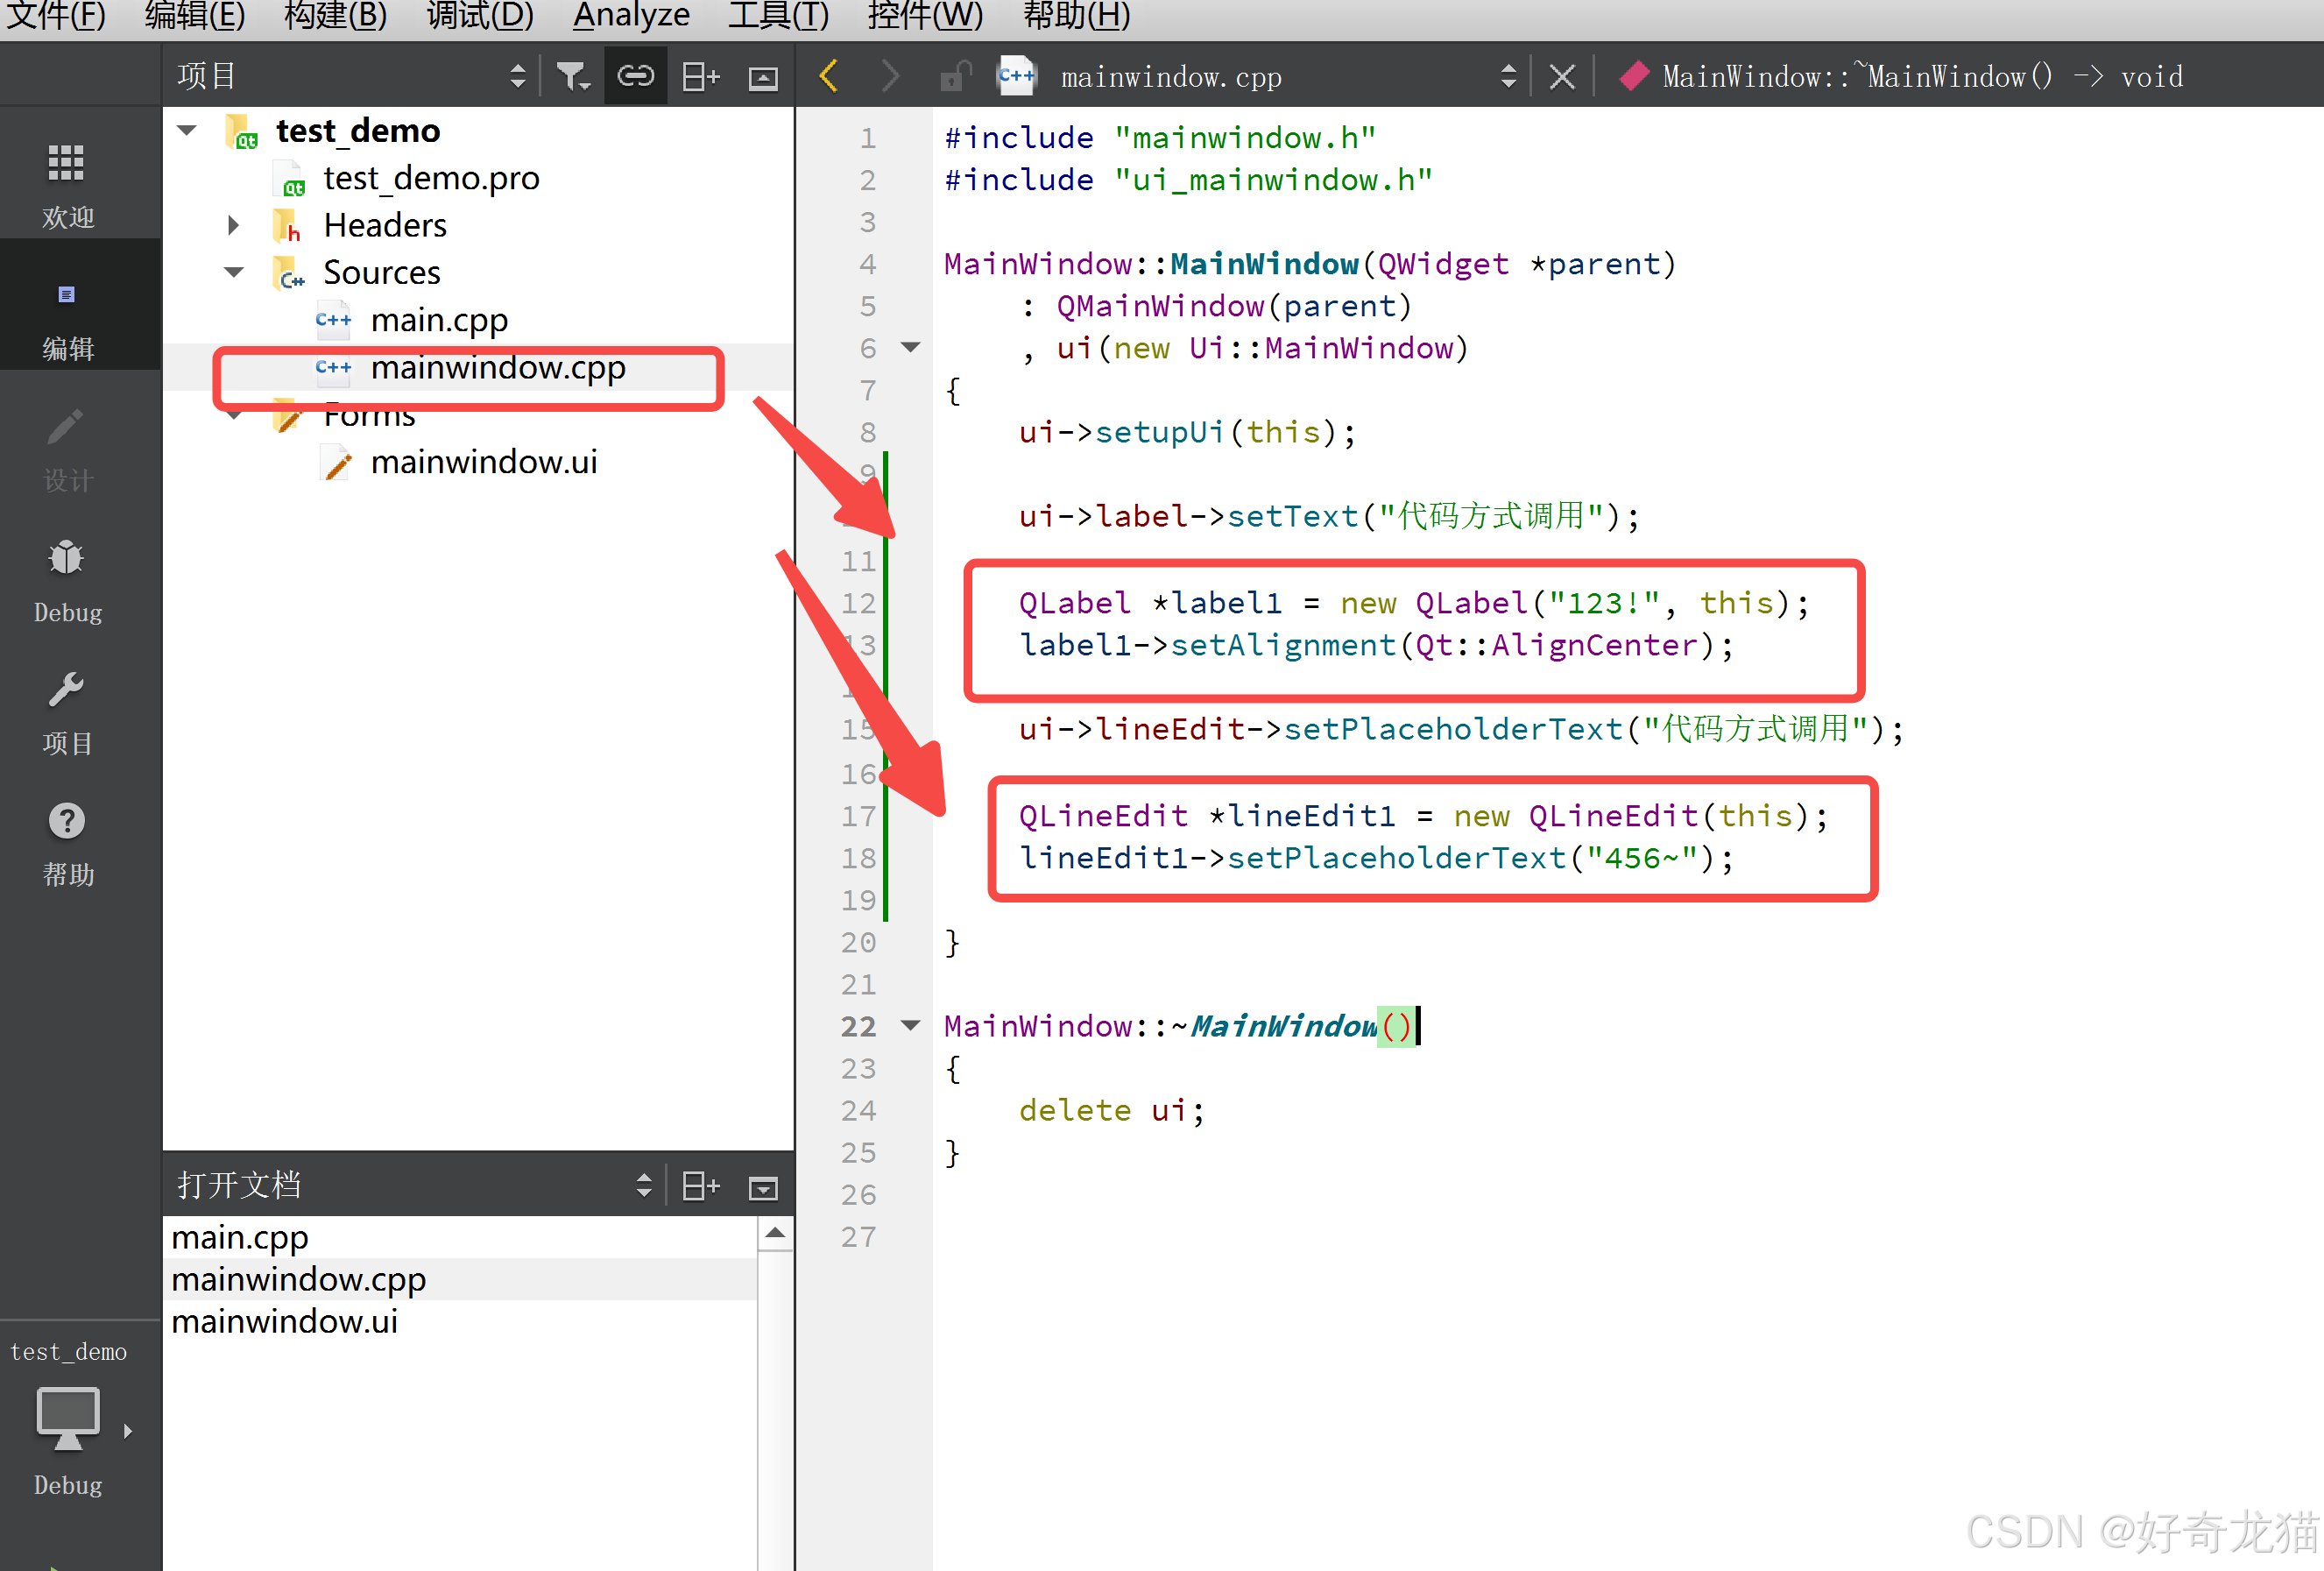
Task: Split the project panel view
Action: point(701,77)
